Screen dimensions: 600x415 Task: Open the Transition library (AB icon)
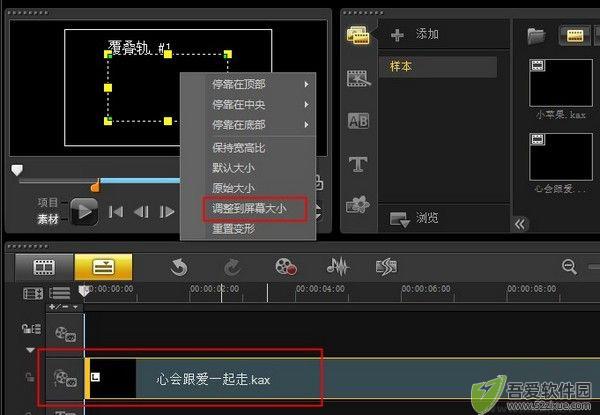tap(358, 121)
